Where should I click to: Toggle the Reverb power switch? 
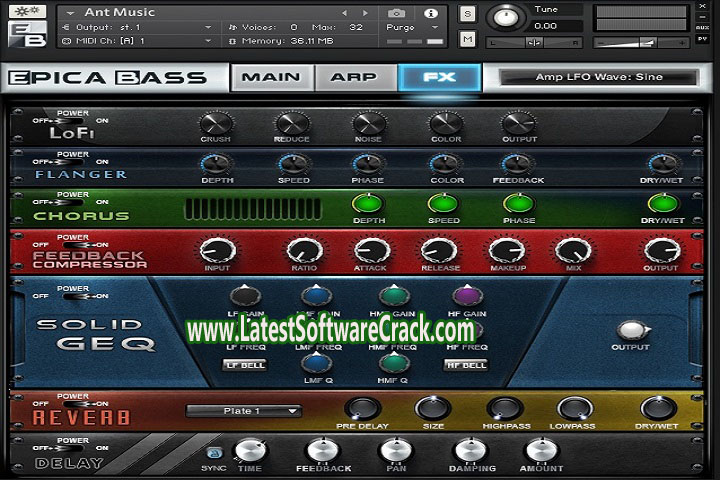pos(81,404)
